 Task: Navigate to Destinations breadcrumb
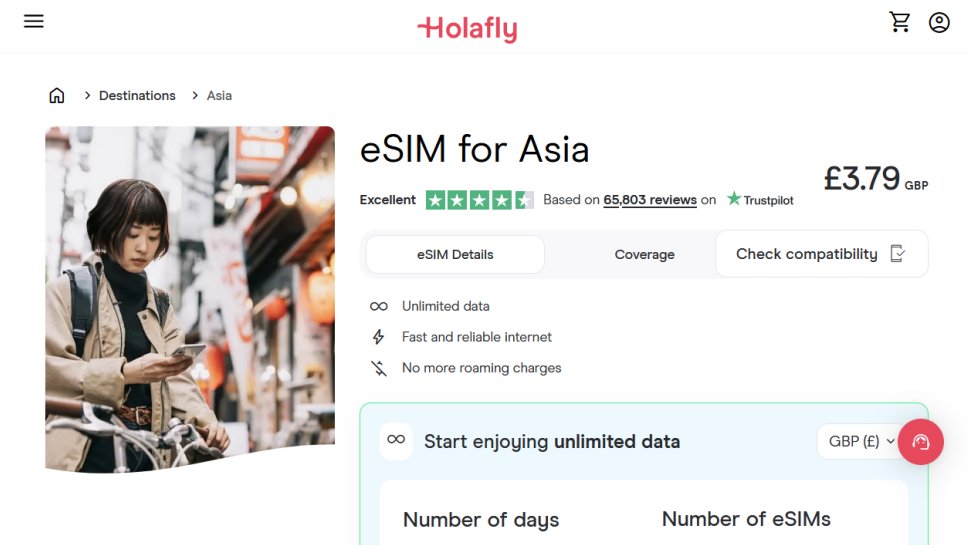click(x=137, y=96)
